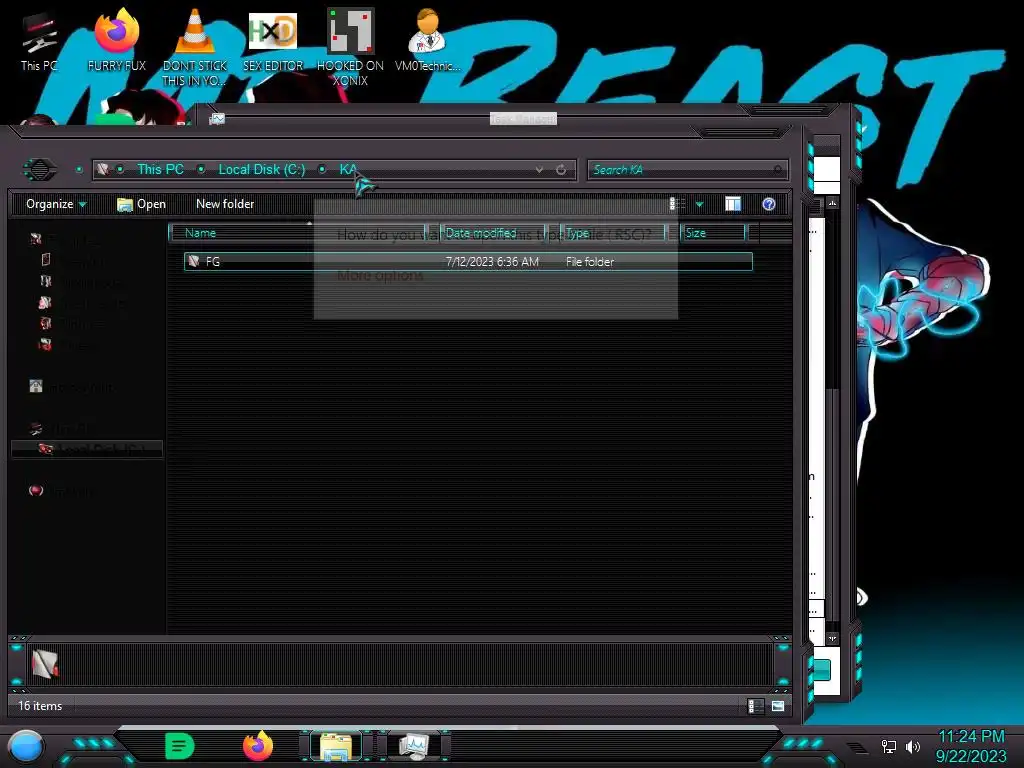The image size is (1024, 768).
Task: Select the Network red orb in sidebar
Action: click(x=37, y=490)
